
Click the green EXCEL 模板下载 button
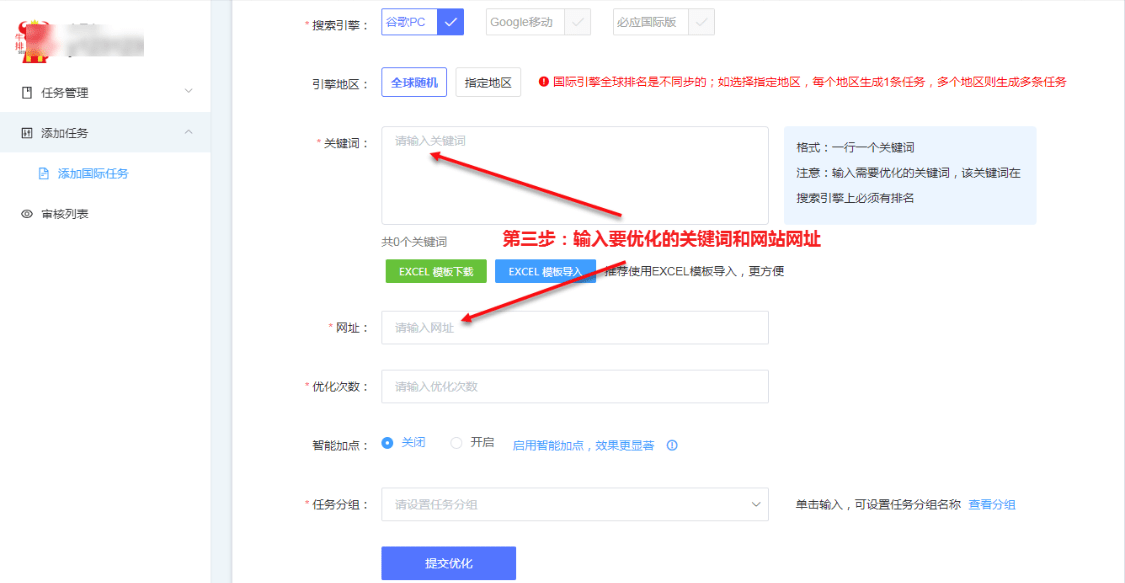pos(436,271)
